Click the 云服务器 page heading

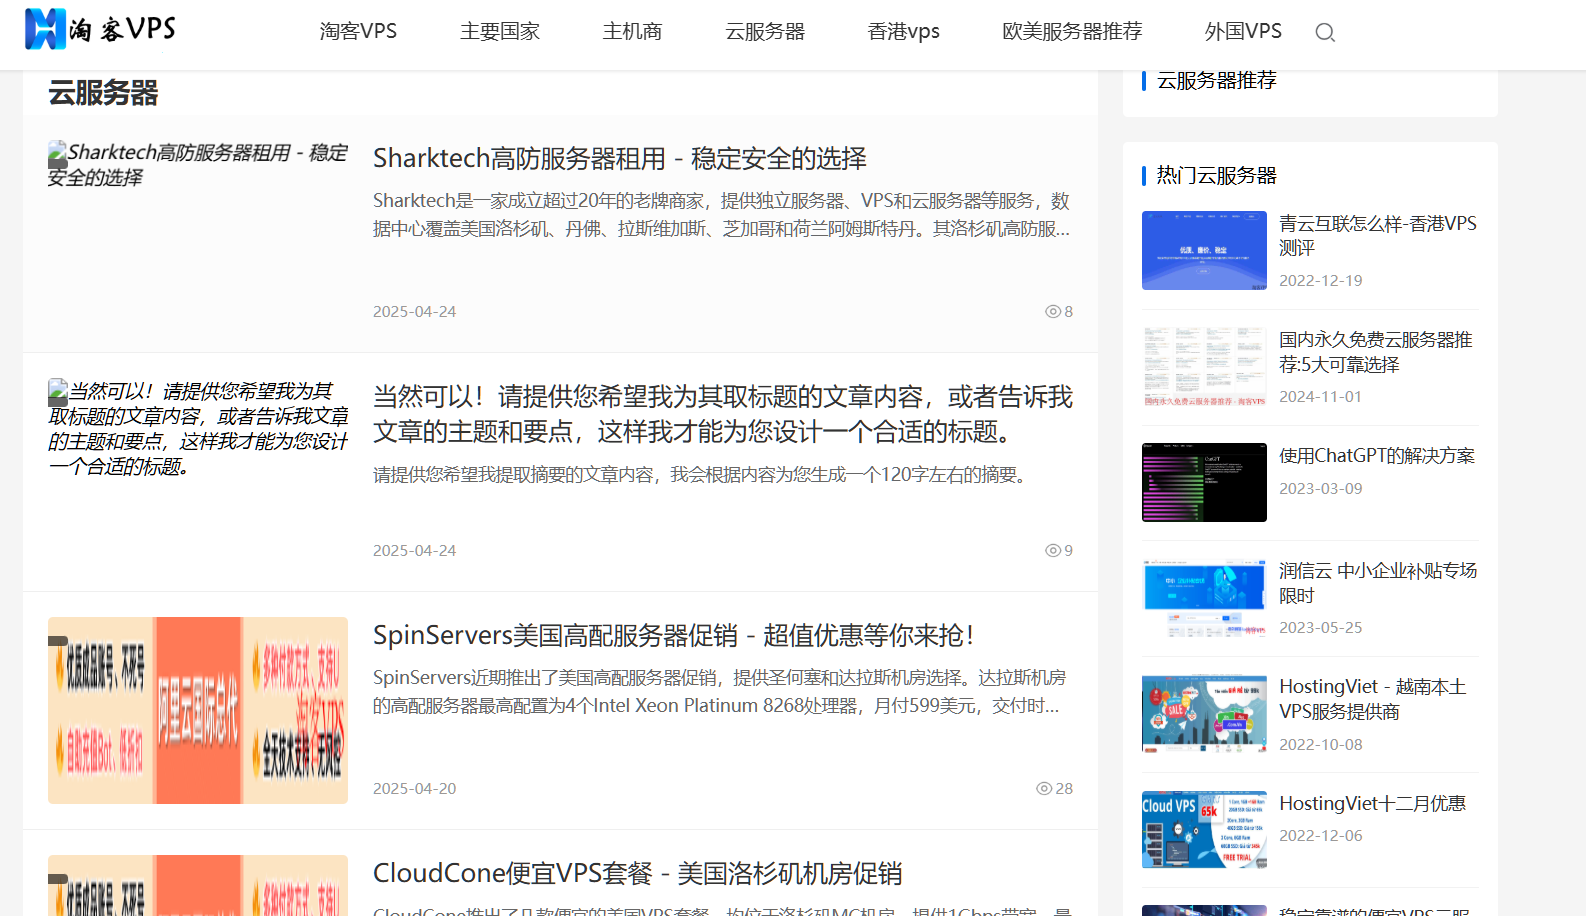tap(103, 93)
